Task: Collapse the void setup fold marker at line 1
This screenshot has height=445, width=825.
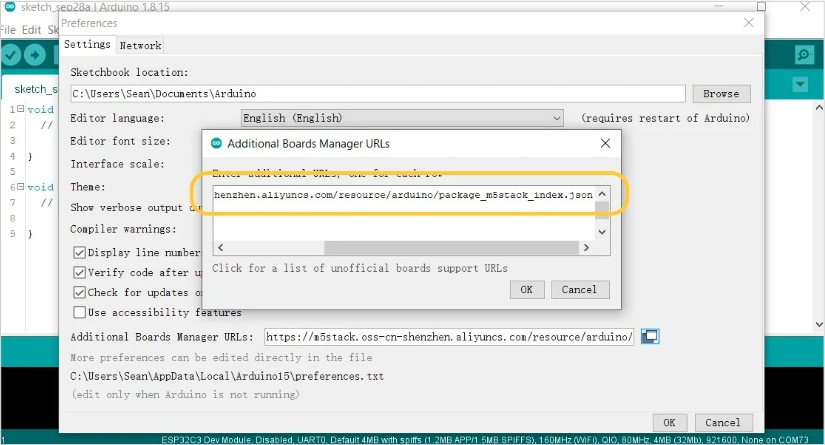Action: [x=21, y=109]
